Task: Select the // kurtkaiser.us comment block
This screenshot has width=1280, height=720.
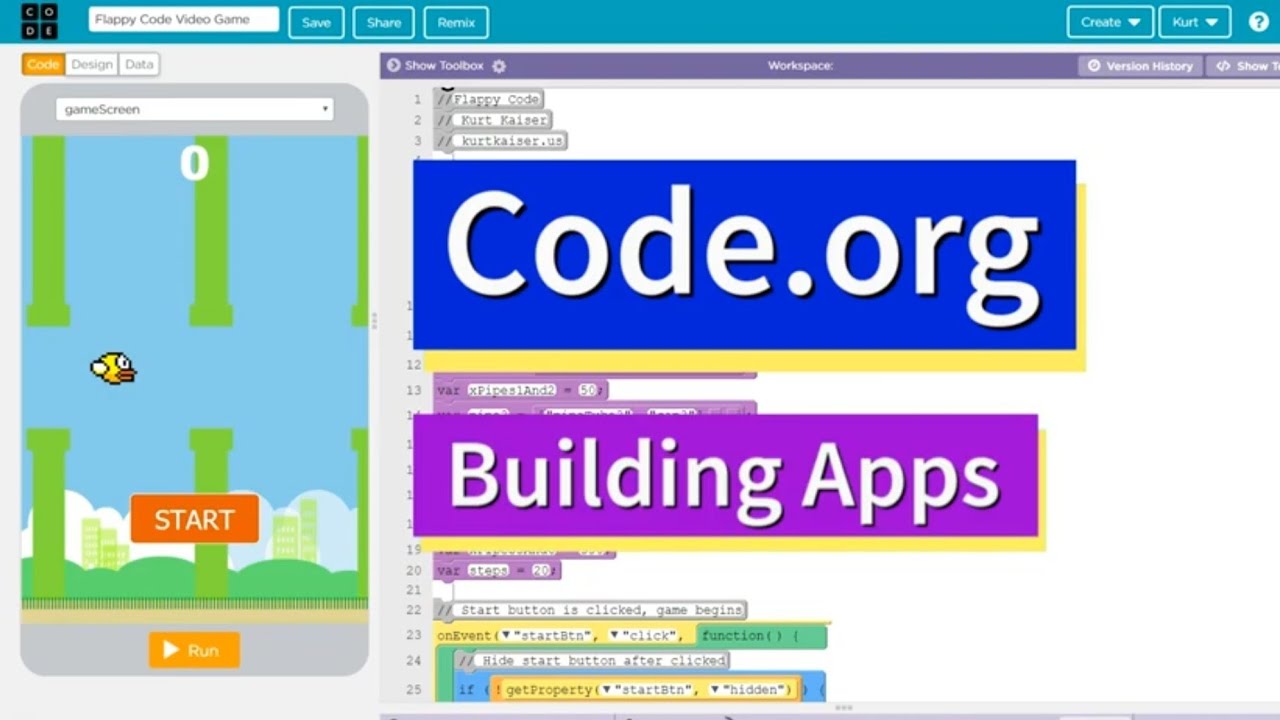Action: [x=501, y=141]
